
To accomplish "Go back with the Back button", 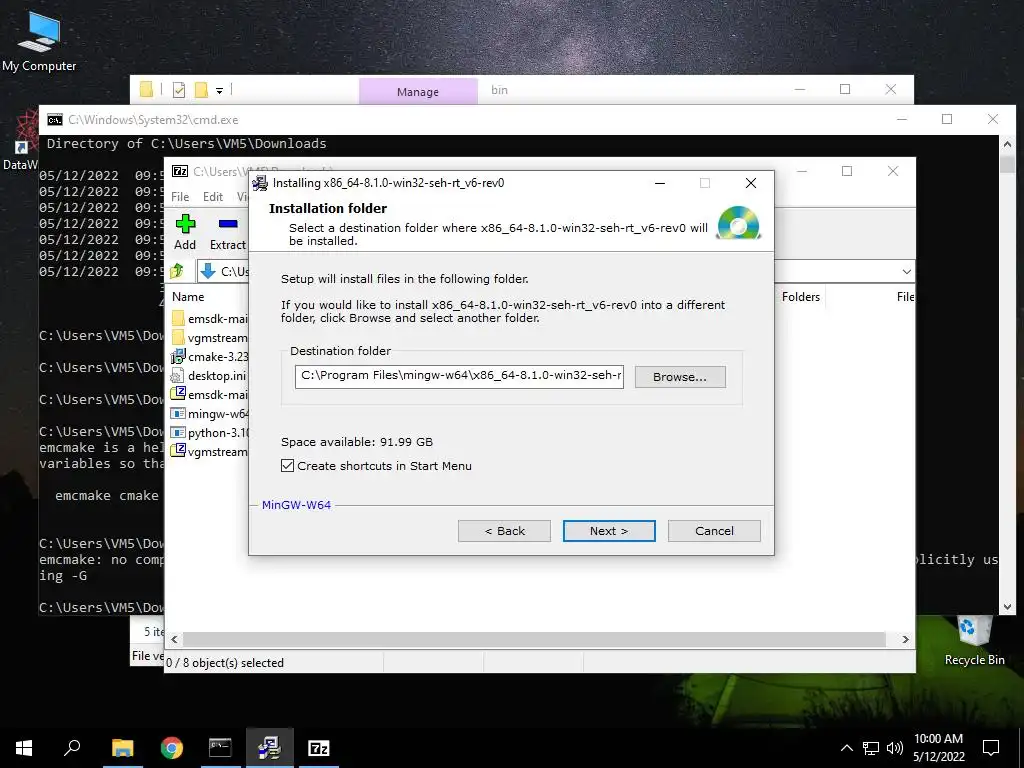I will (504, 531).
